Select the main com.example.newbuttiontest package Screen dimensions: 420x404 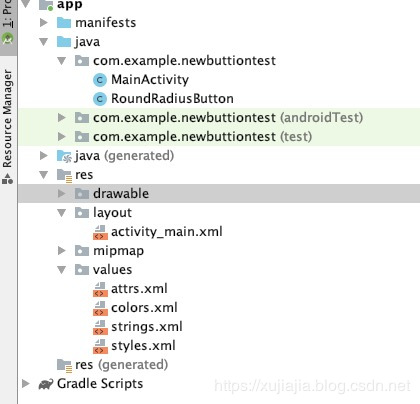(184, 61)
